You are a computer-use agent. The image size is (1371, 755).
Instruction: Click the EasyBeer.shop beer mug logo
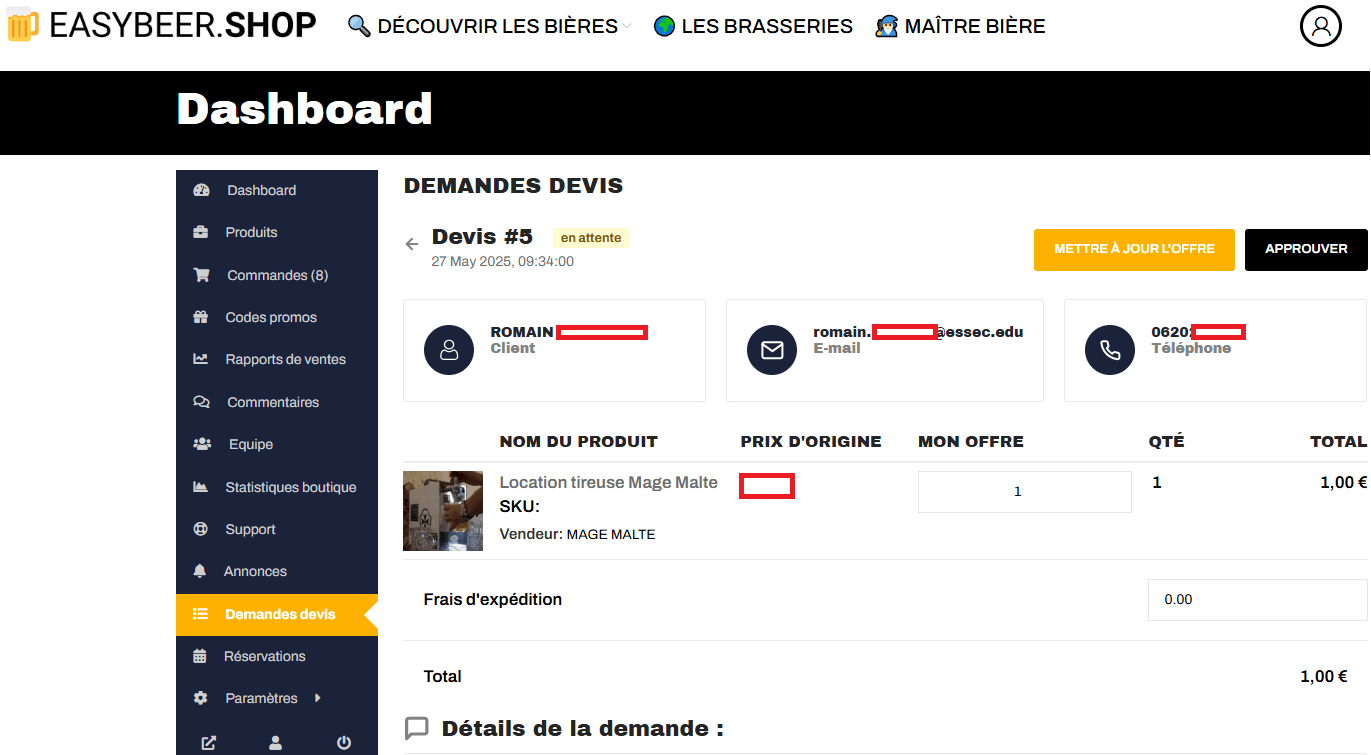coord(23,26)
